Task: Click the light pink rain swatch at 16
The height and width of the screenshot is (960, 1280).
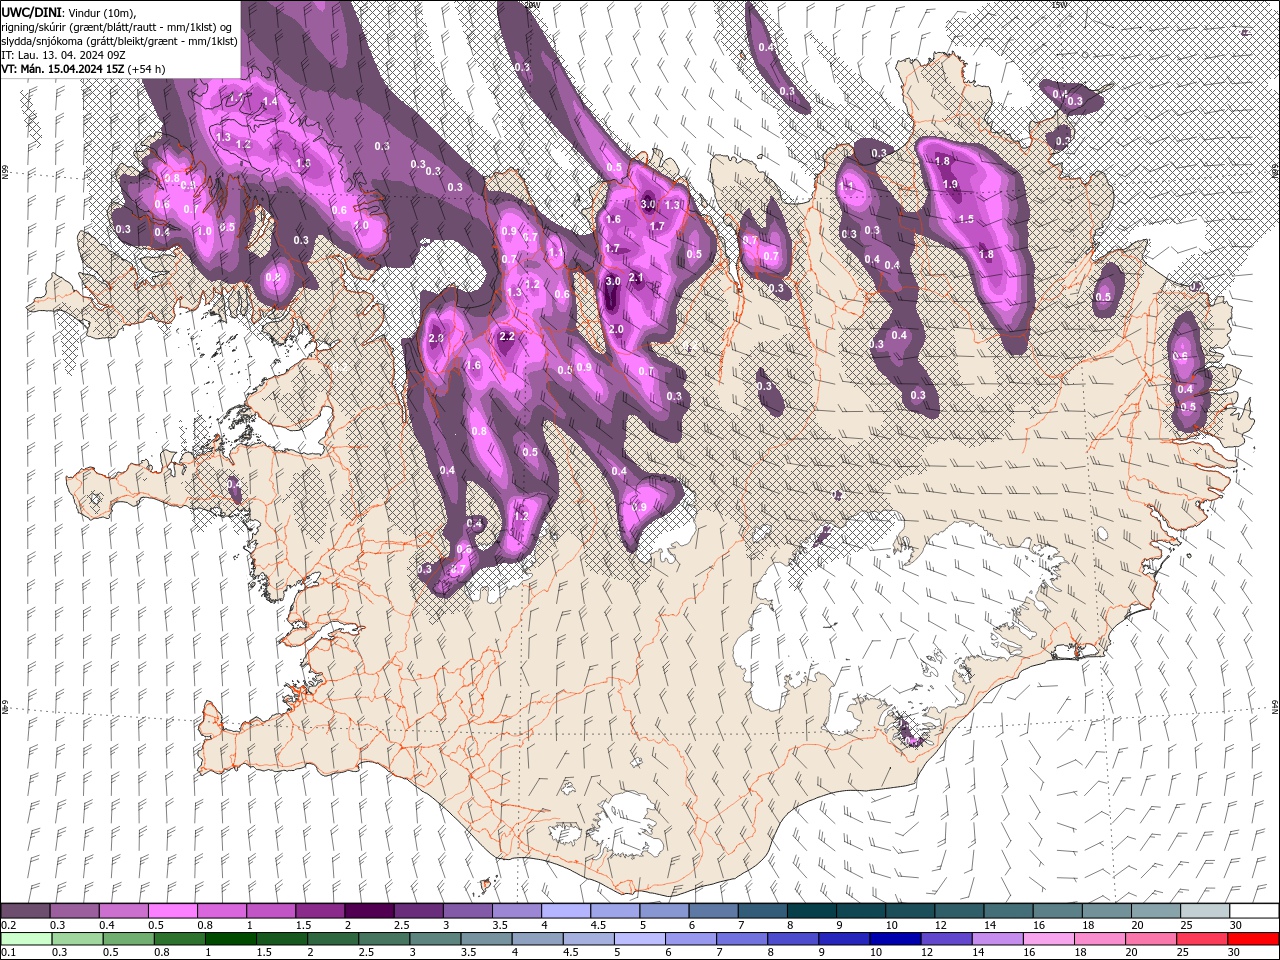Action: point(1048,939)
